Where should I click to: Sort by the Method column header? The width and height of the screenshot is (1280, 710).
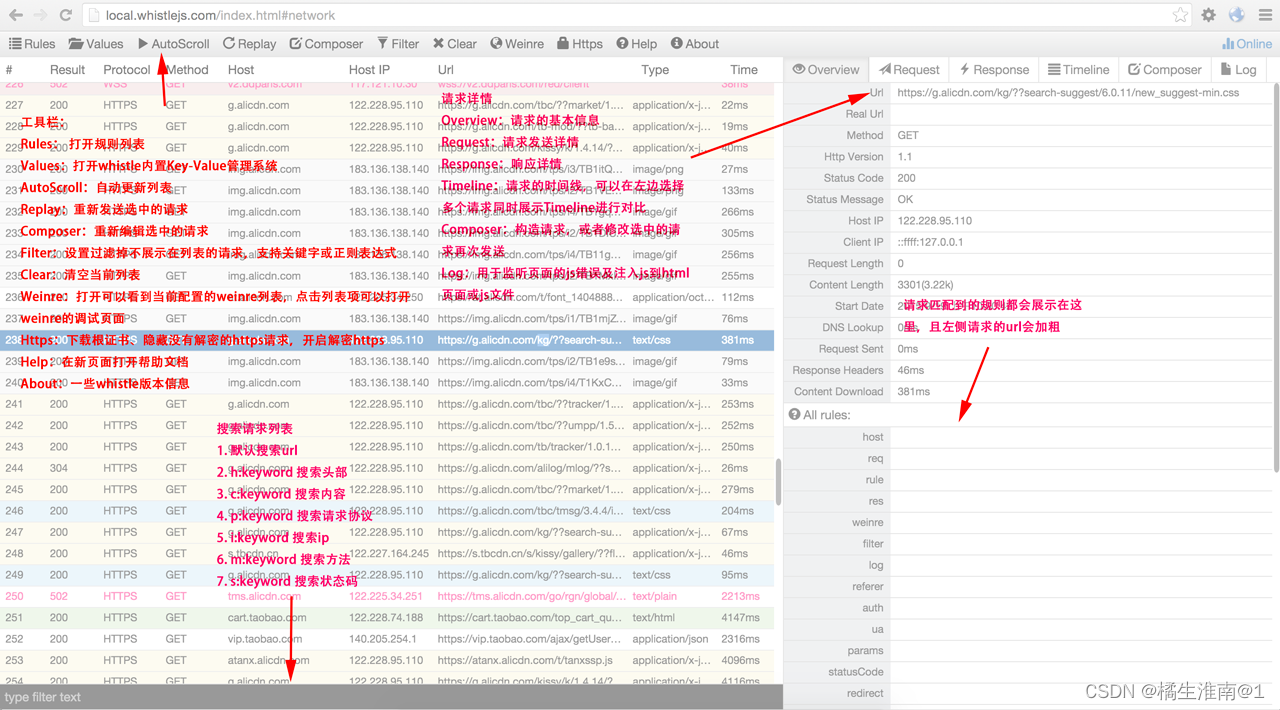point(187,70)
